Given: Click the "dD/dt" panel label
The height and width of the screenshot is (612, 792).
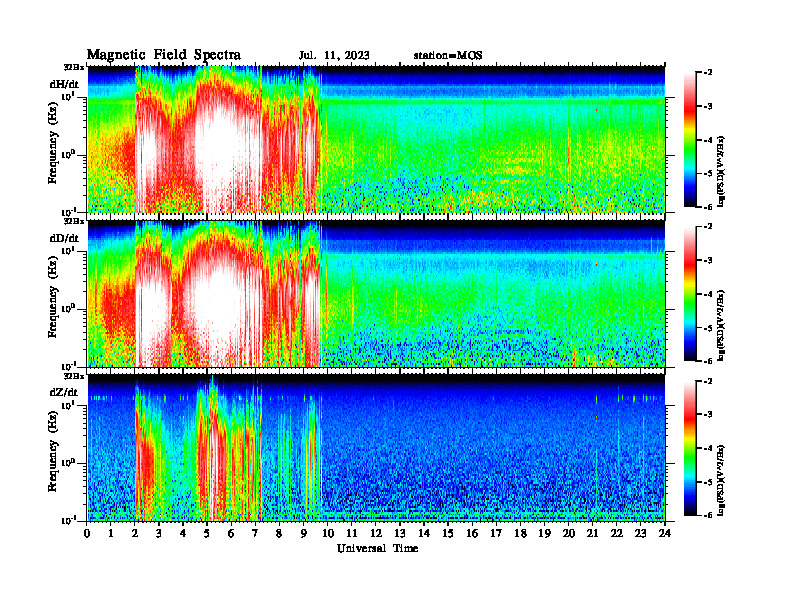Looking at the screenshot, I should (64, 238).
